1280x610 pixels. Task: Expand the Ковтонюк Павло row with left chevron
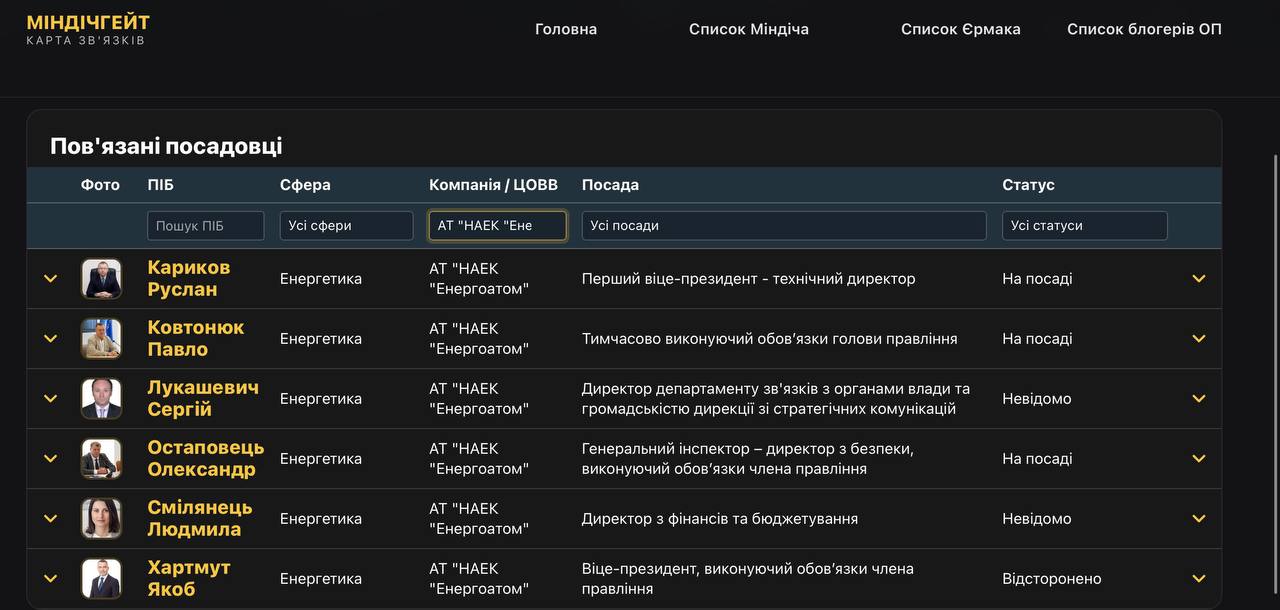[x=51, y=339]
